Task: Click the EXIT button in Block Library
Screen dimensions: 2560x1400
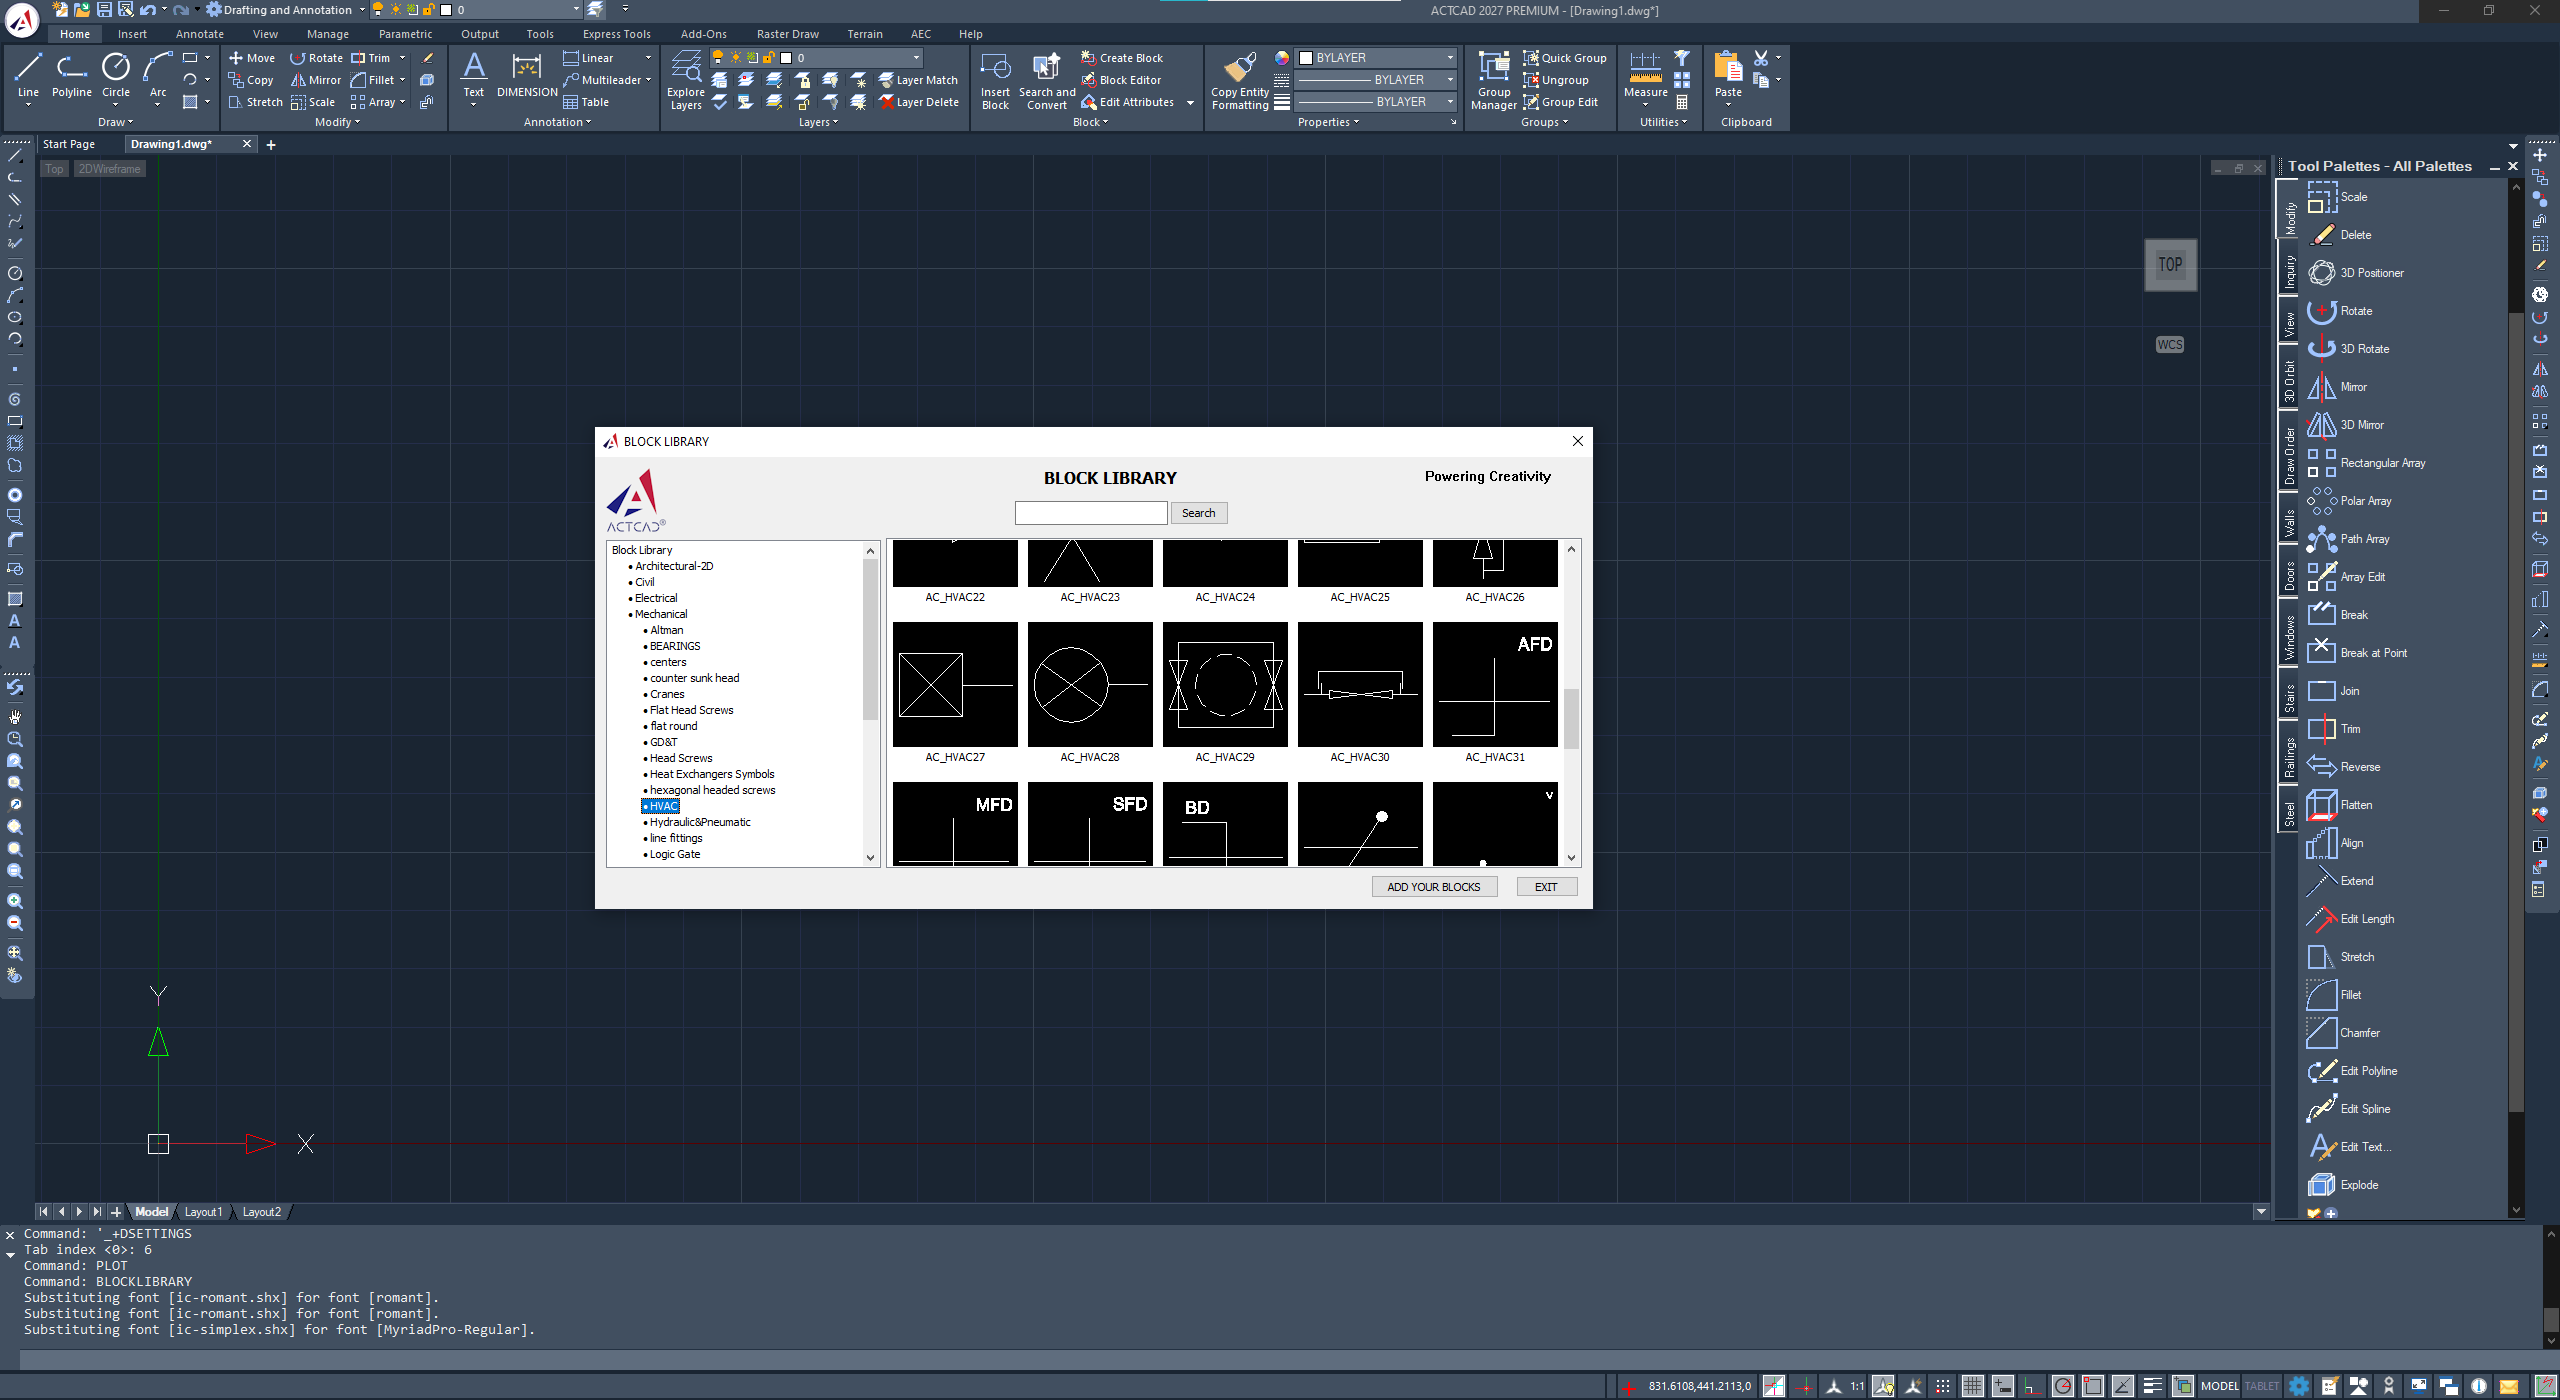Action: tap(1546, 887)
